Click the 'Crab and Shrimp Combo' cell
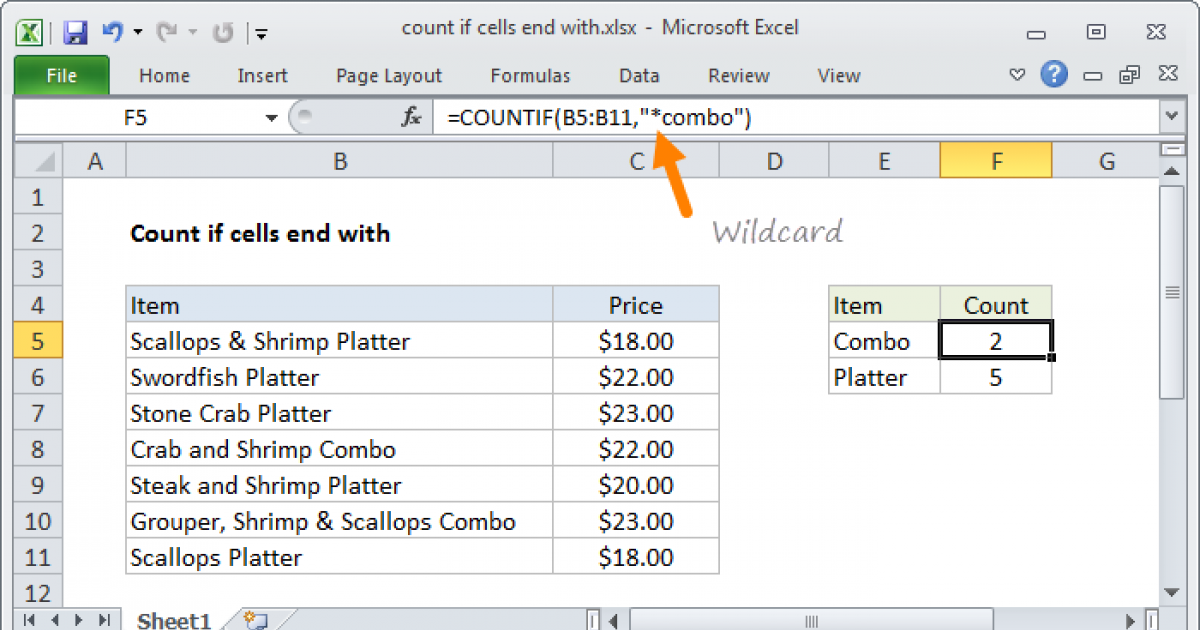The width and height of the screenshot is (1200, 630). coord(340,449)
